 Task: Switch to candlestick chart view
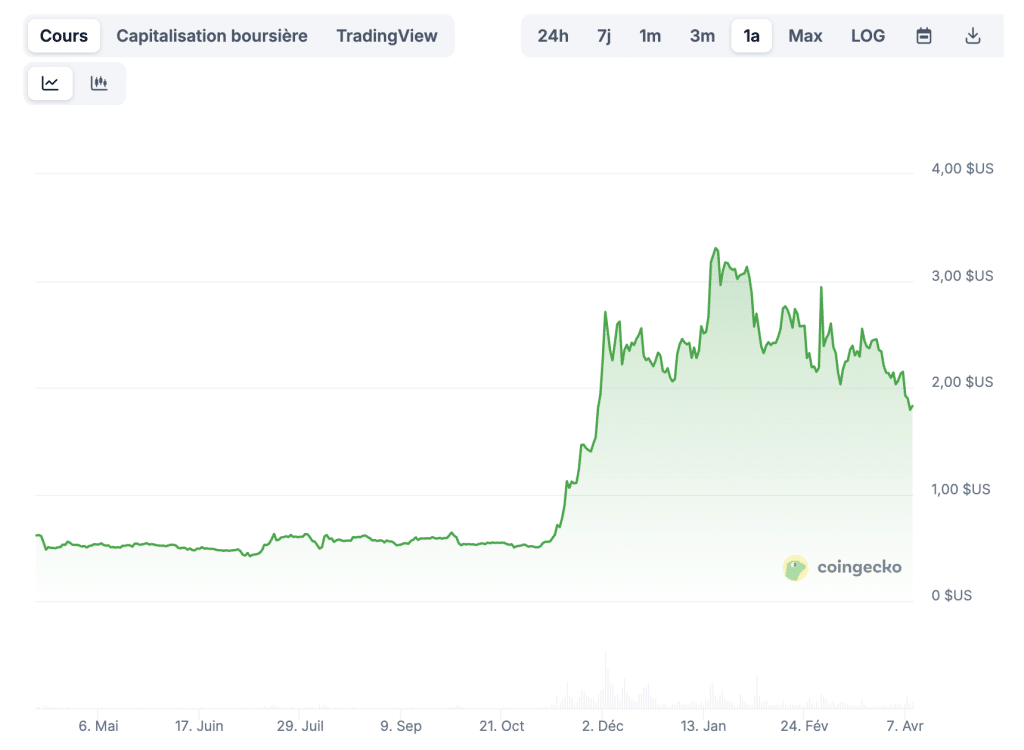pyautogui.click(x=99, y=83)
